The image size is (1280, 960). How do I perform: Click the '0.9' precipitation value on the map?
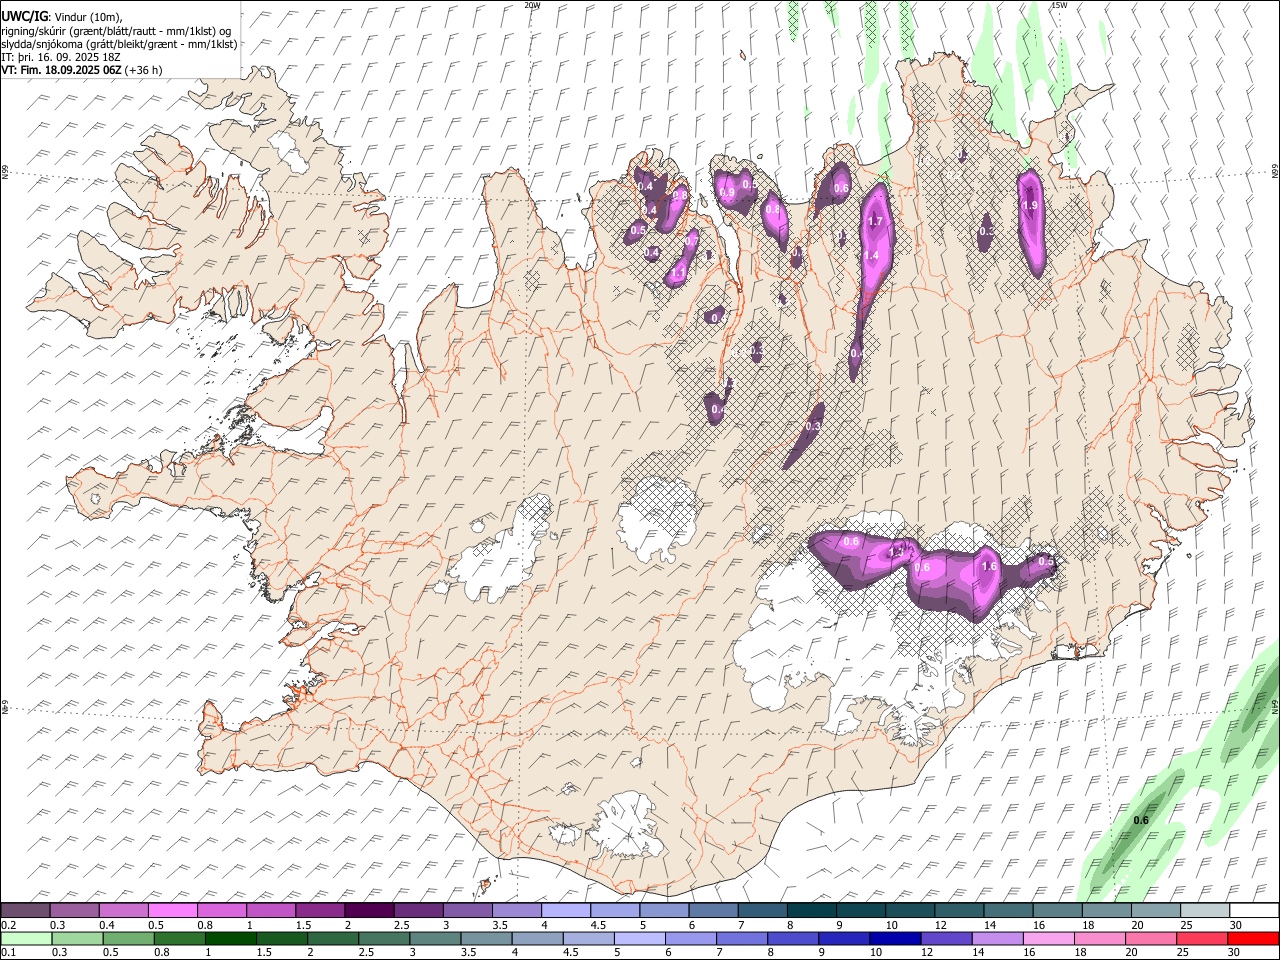point(727,192)
